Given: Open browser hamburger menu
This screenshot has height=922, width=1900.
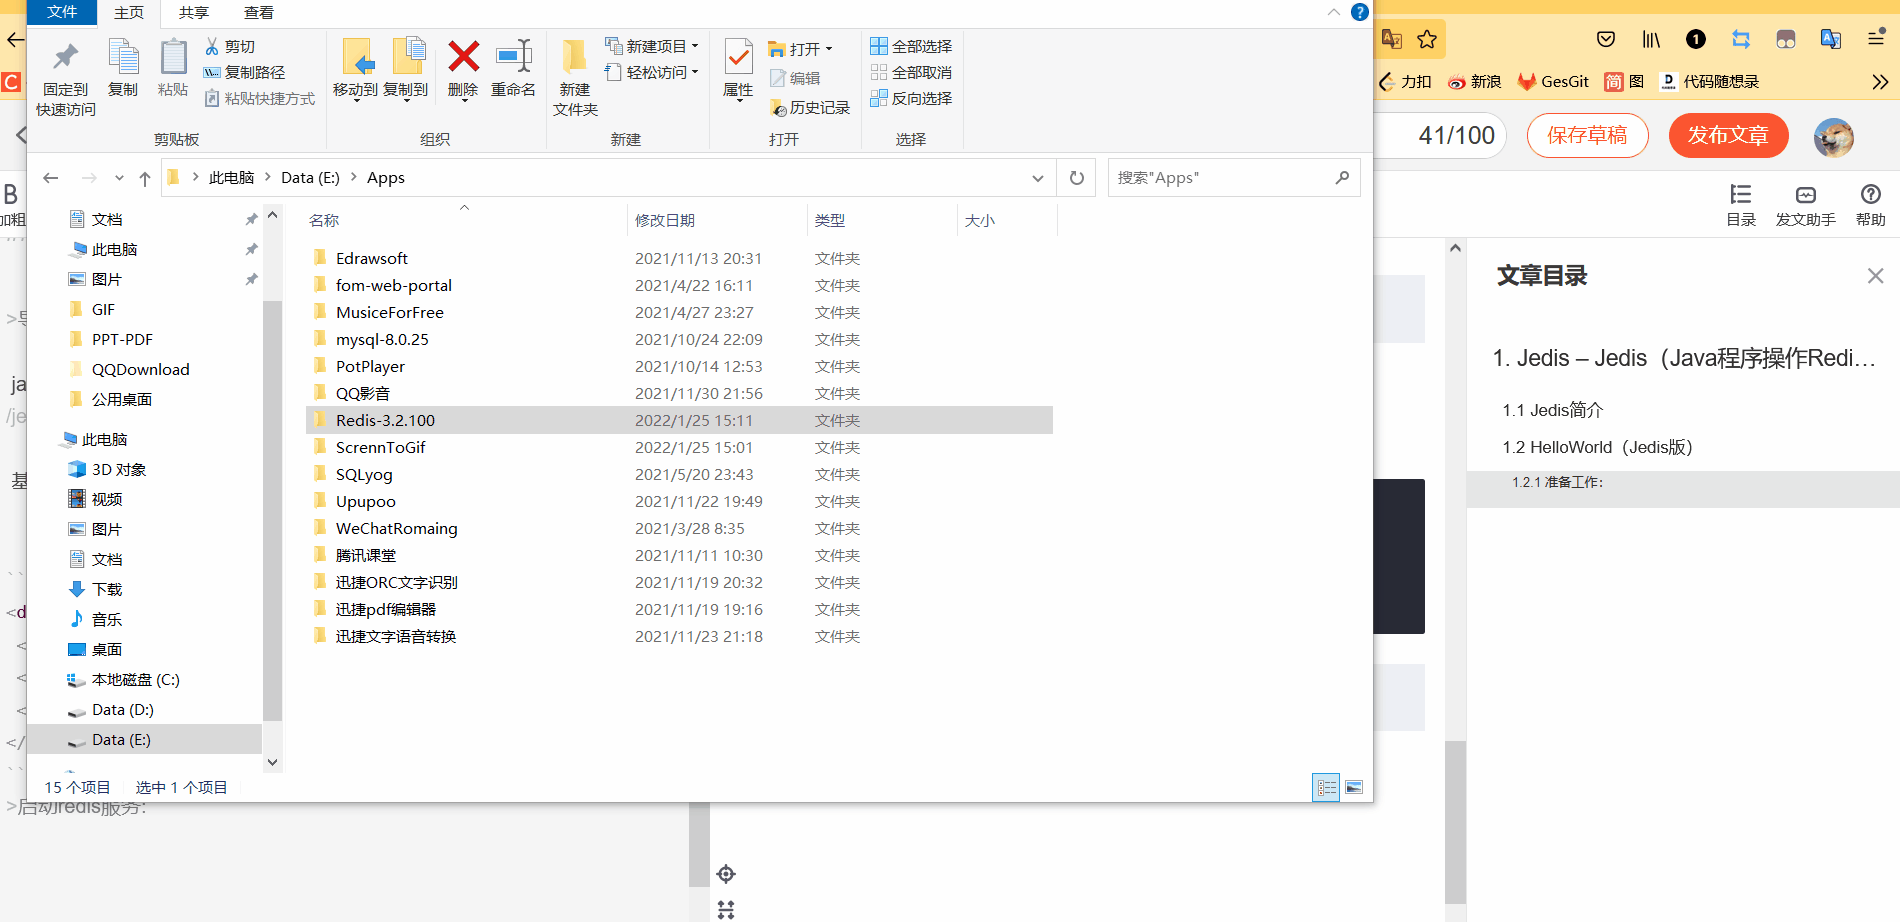Looking at the screenshot, I should (x=1876, y=39).
